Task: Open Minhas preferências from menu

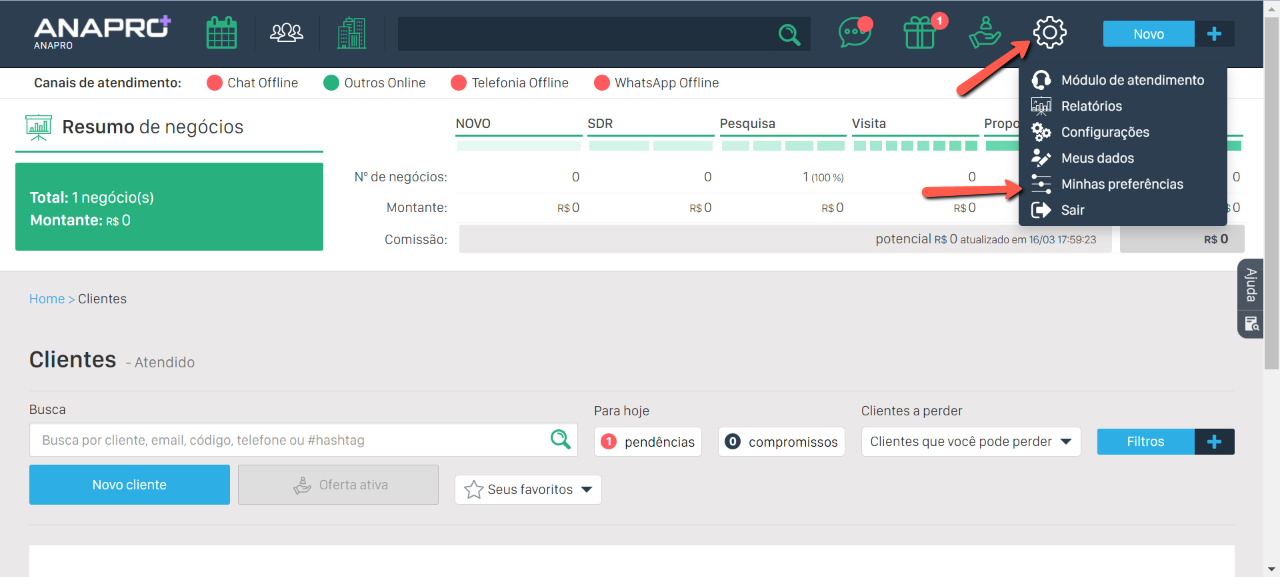Action: pos(1121,184)
